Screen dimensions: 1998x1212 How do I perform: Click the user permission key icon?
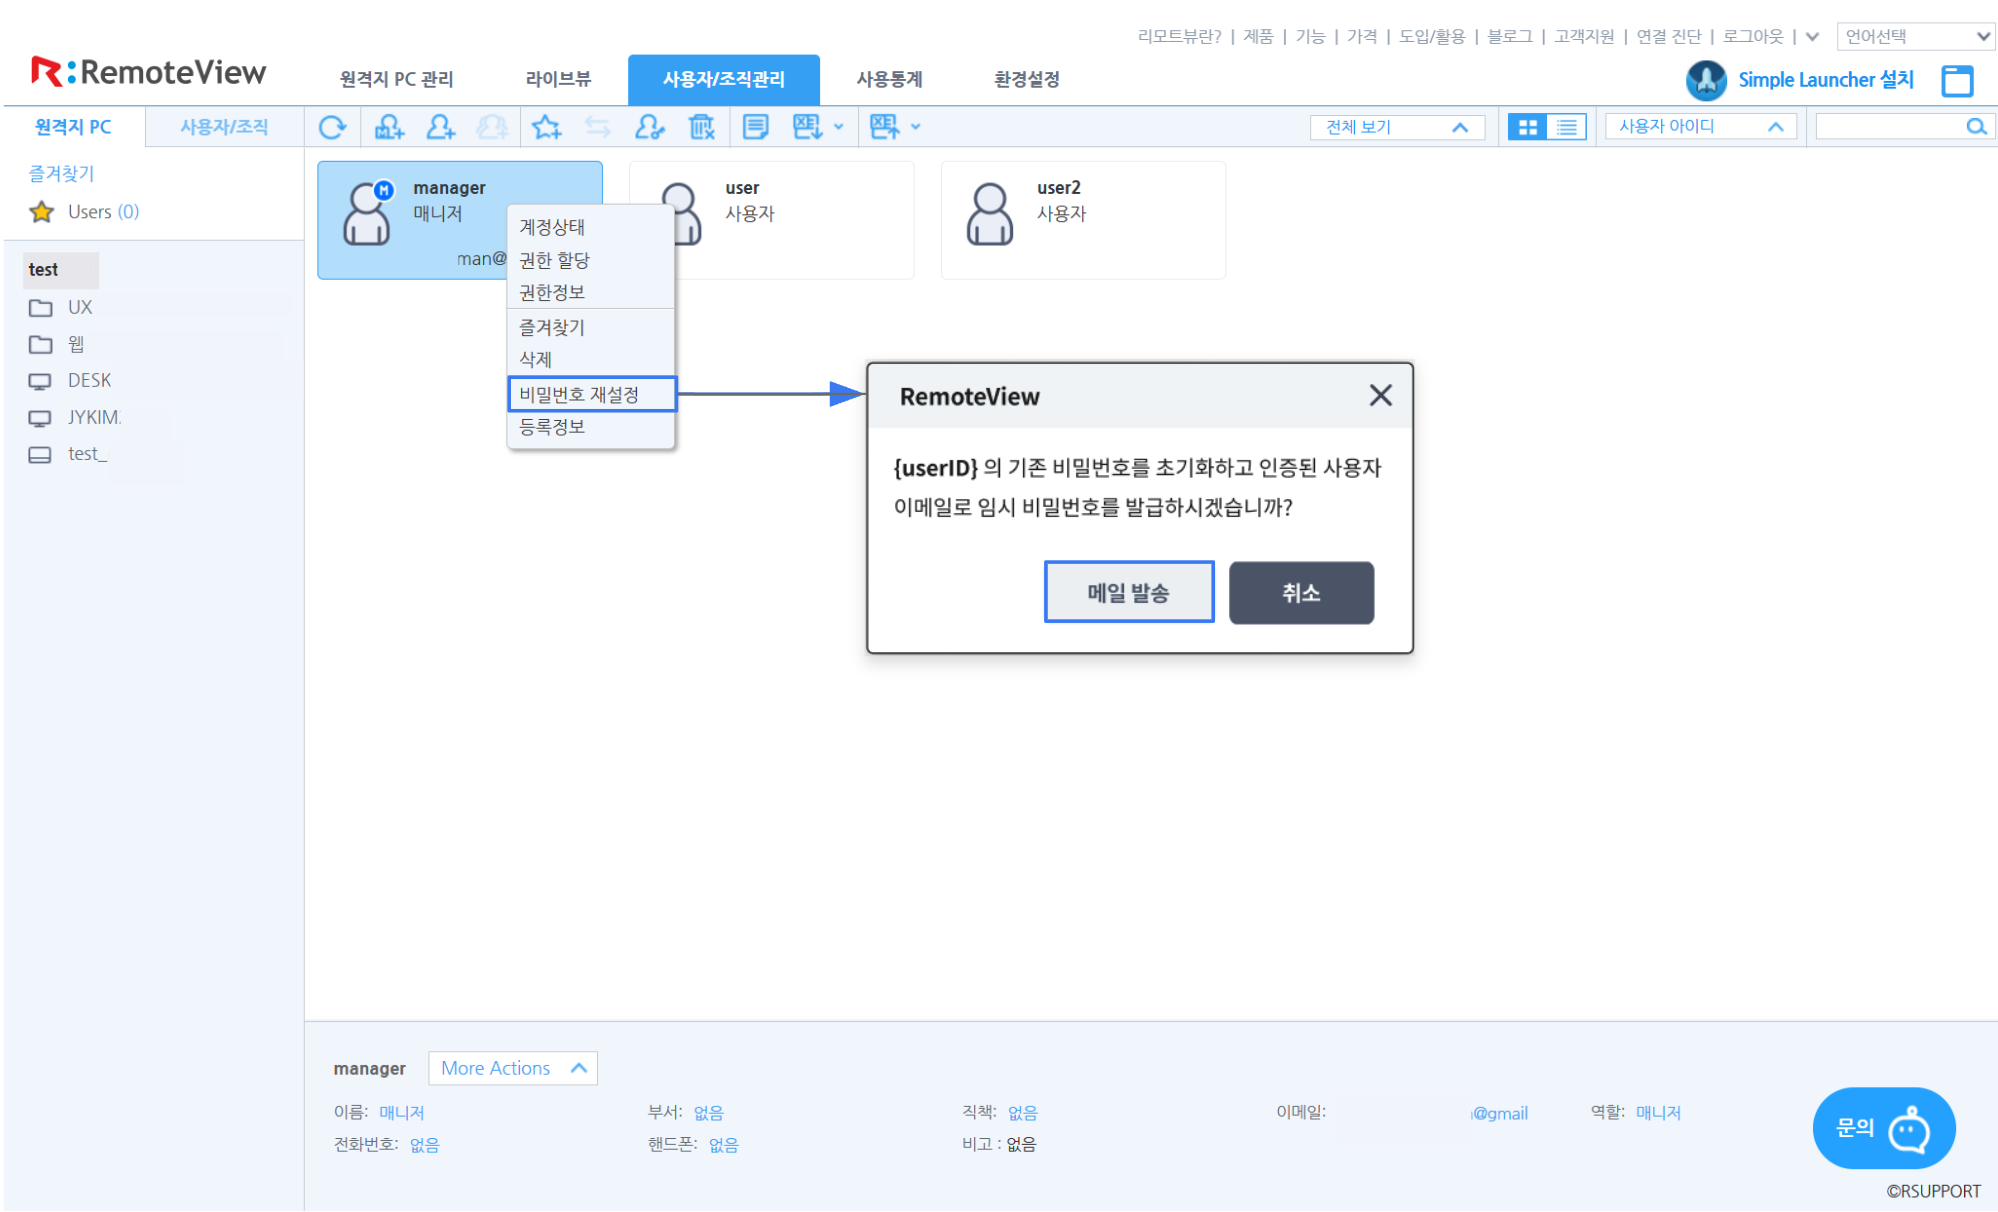[x=649, y=127]
